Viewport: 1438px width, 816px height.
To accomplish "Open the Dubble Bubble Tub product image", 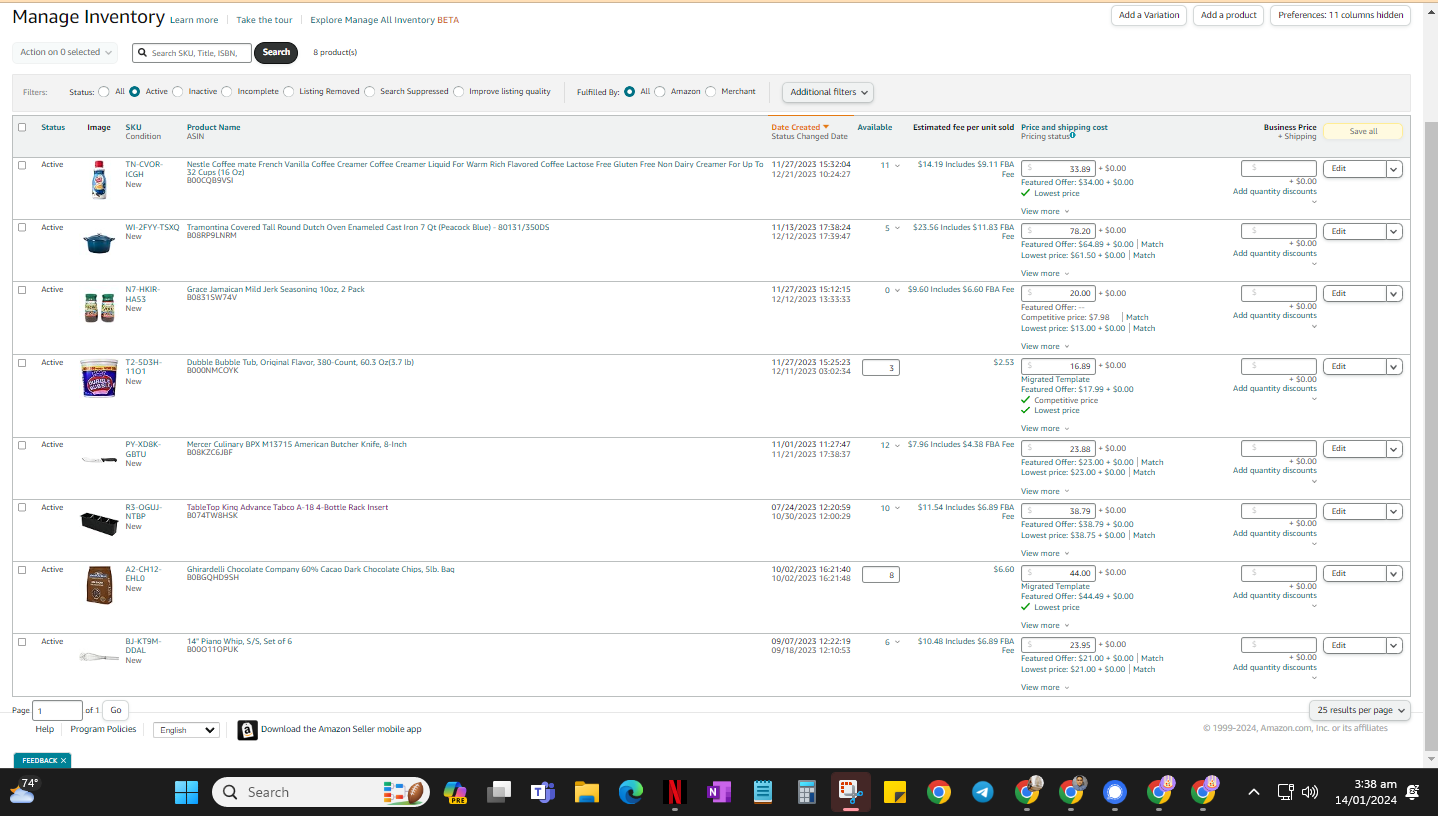I will (99, 378).
